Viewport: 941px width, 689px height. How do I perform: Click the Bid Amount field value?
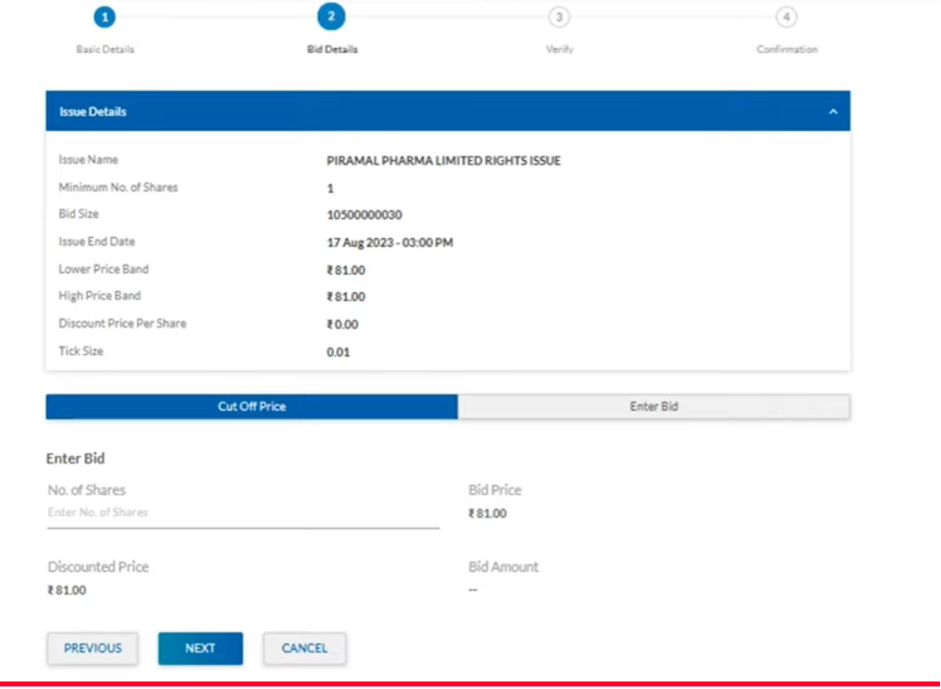473,590
